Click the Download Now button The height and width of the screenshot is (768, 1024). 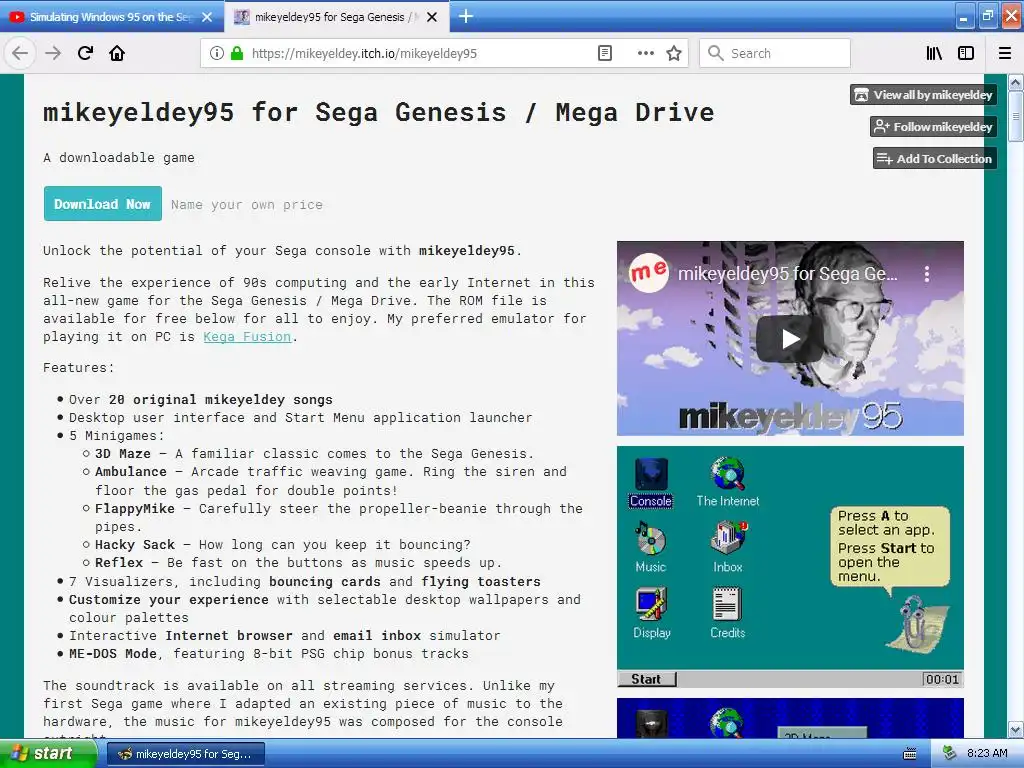[x=103, y=204]
